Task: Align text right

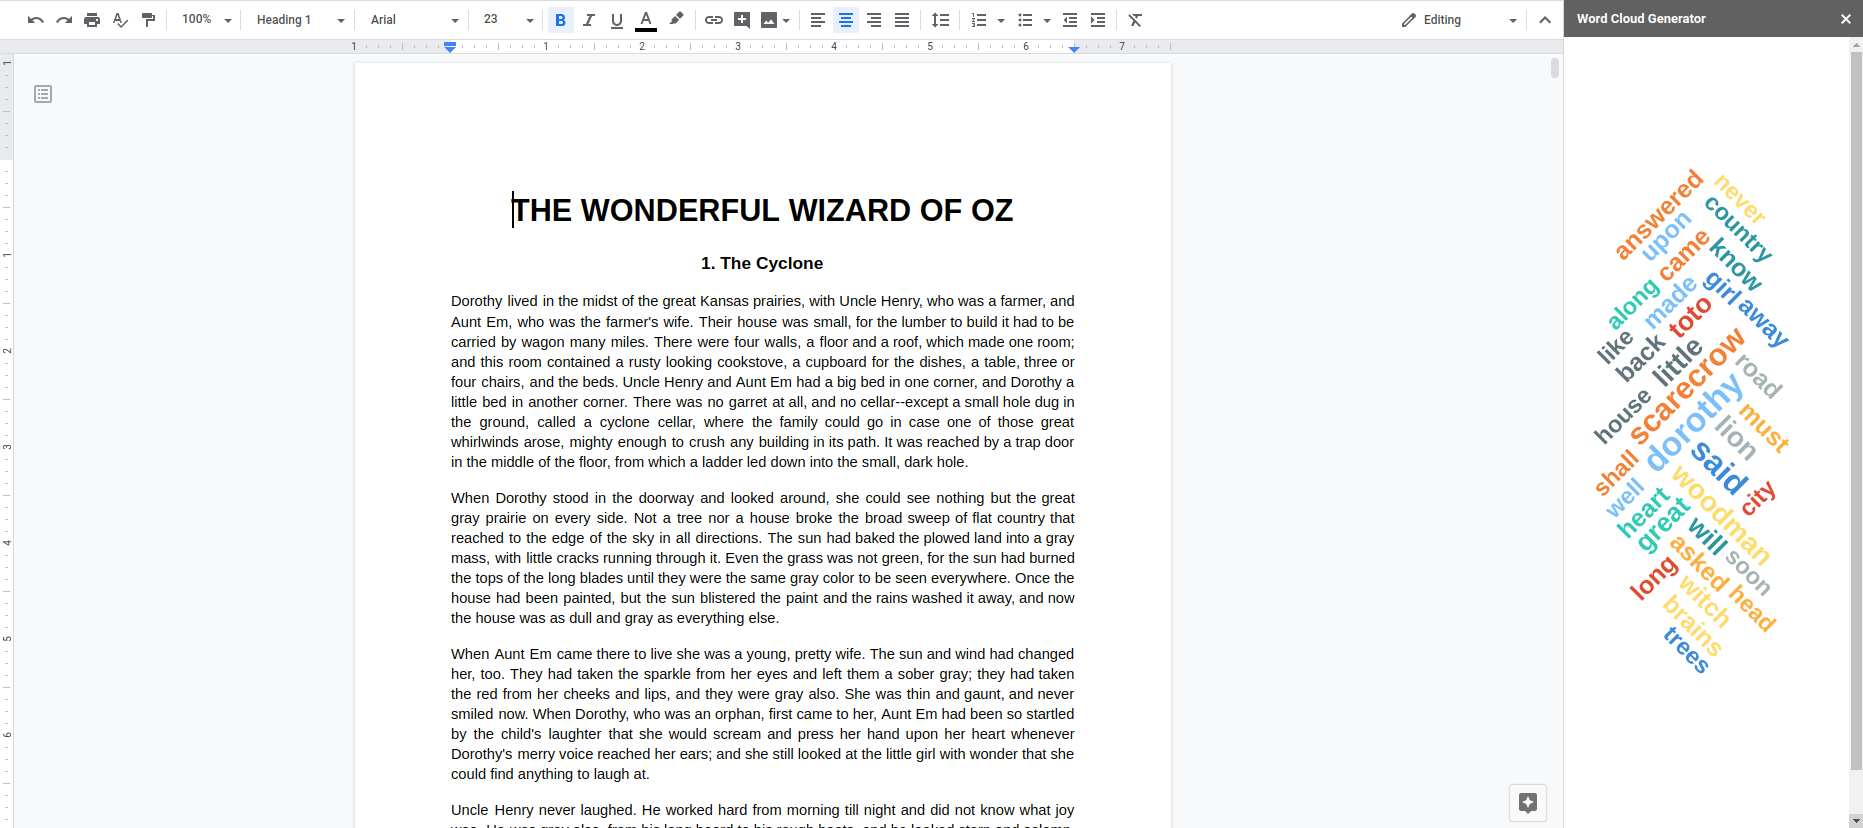Action: pyautogui.click(x=874, y=20)
